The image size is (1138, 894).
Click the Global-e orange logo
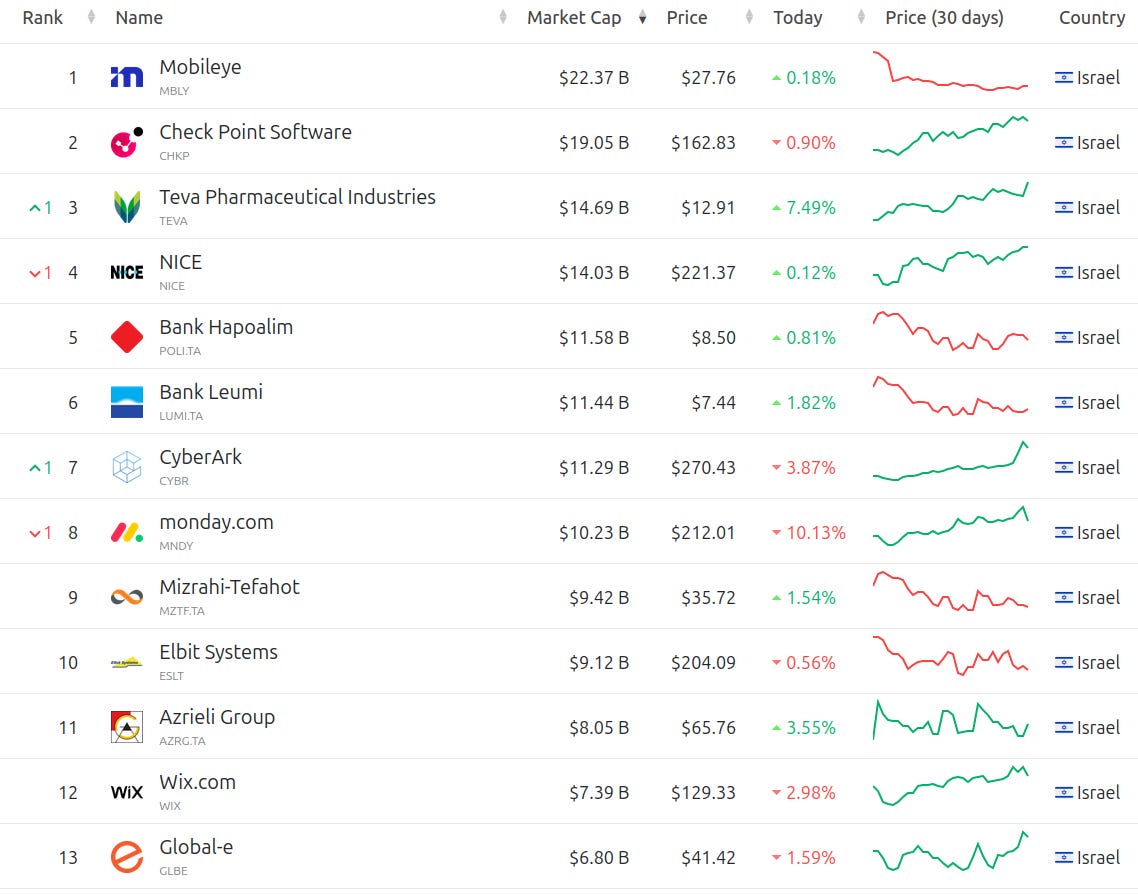126,857
